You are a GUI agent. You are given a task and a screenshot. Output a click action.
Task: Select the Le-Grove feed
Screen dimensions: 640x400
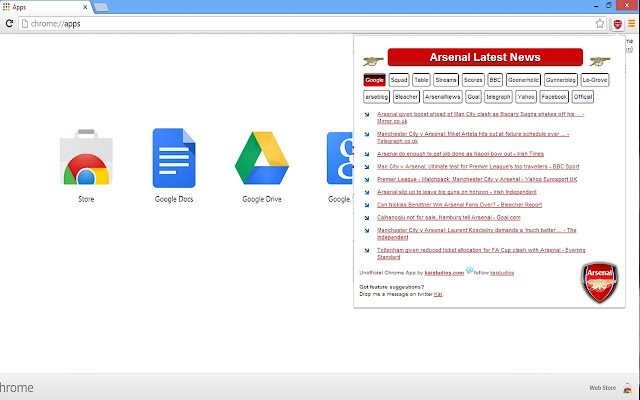[x=595, y=80]
